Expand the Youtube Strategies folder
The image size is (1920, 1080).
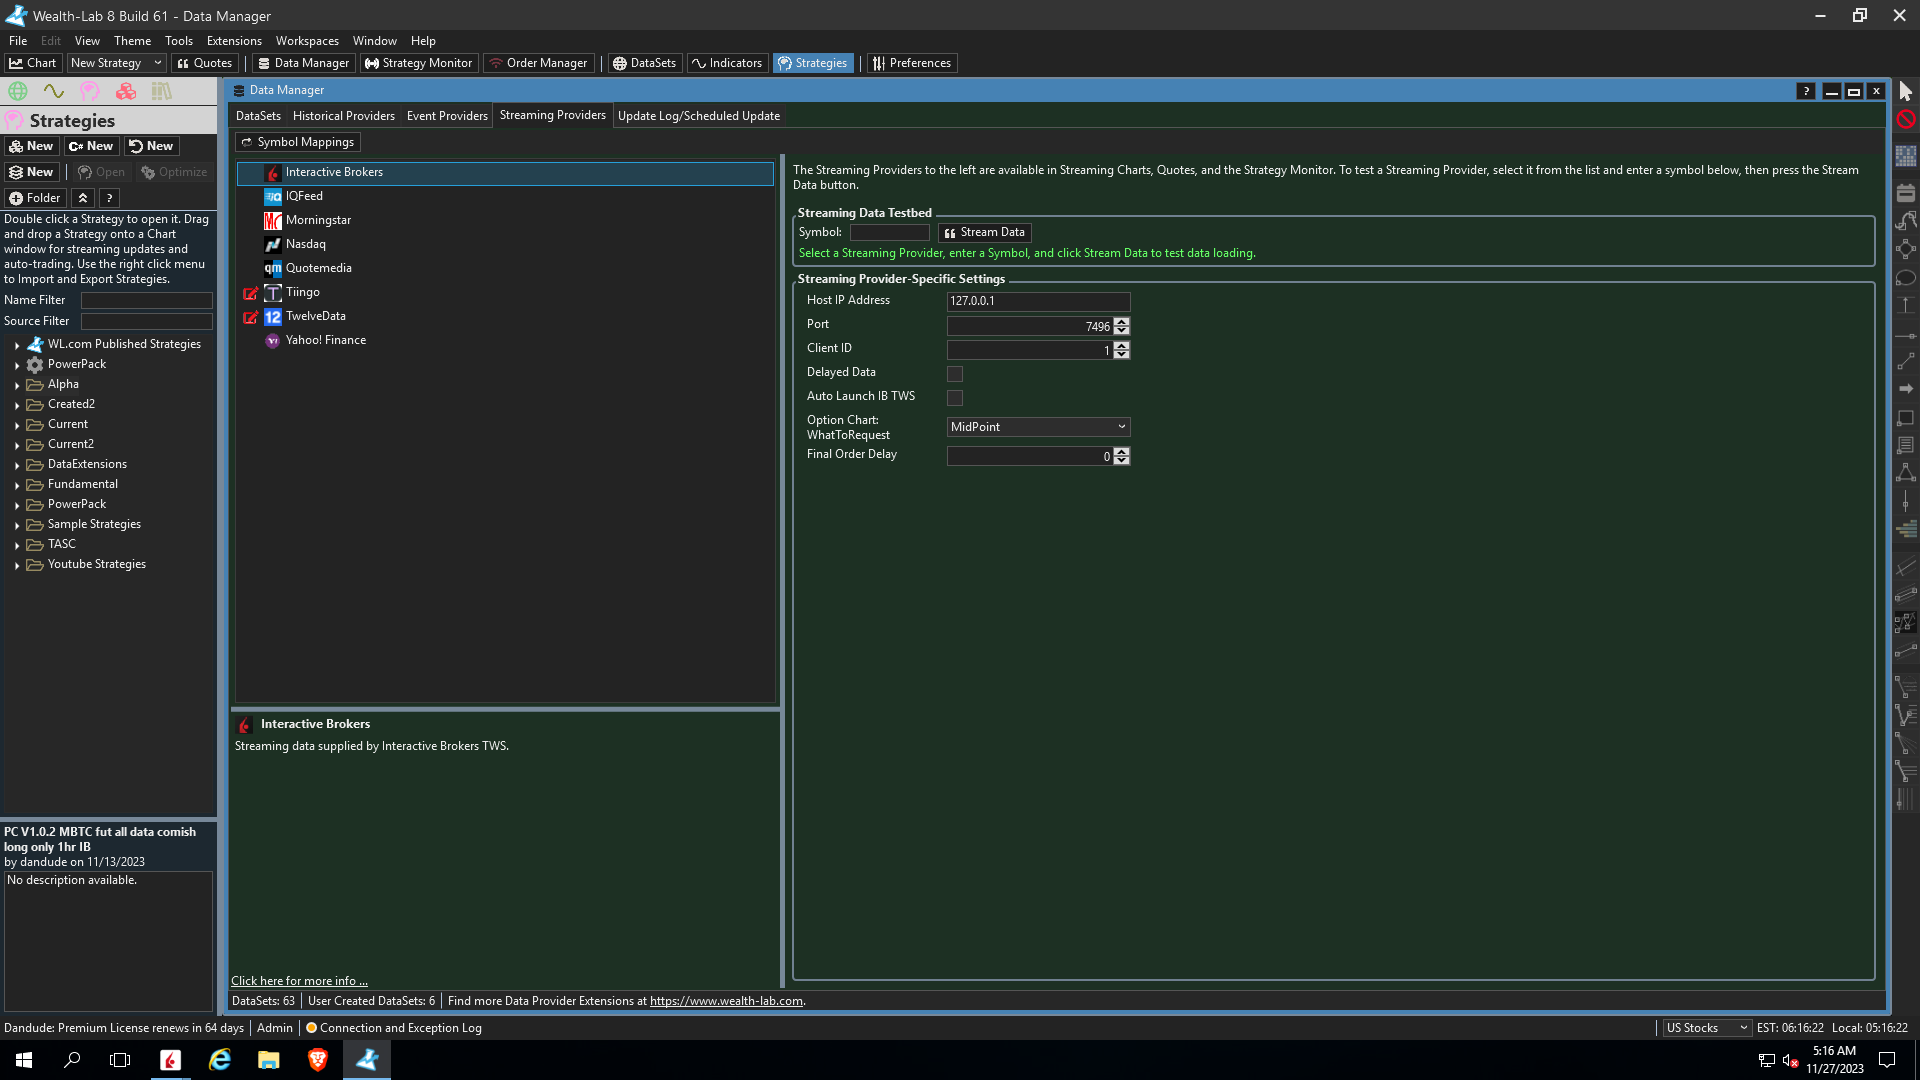click(17, 565)
